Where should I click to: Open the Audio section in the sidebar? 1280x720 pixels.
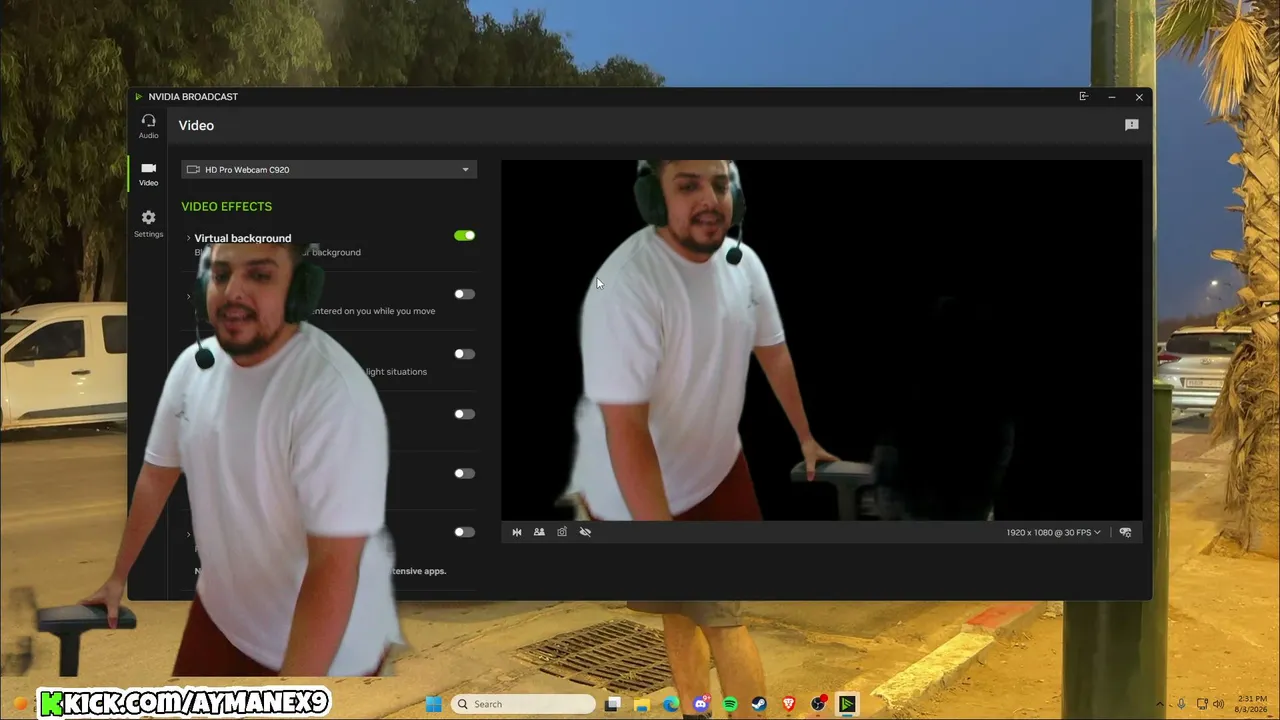(148, 126)
